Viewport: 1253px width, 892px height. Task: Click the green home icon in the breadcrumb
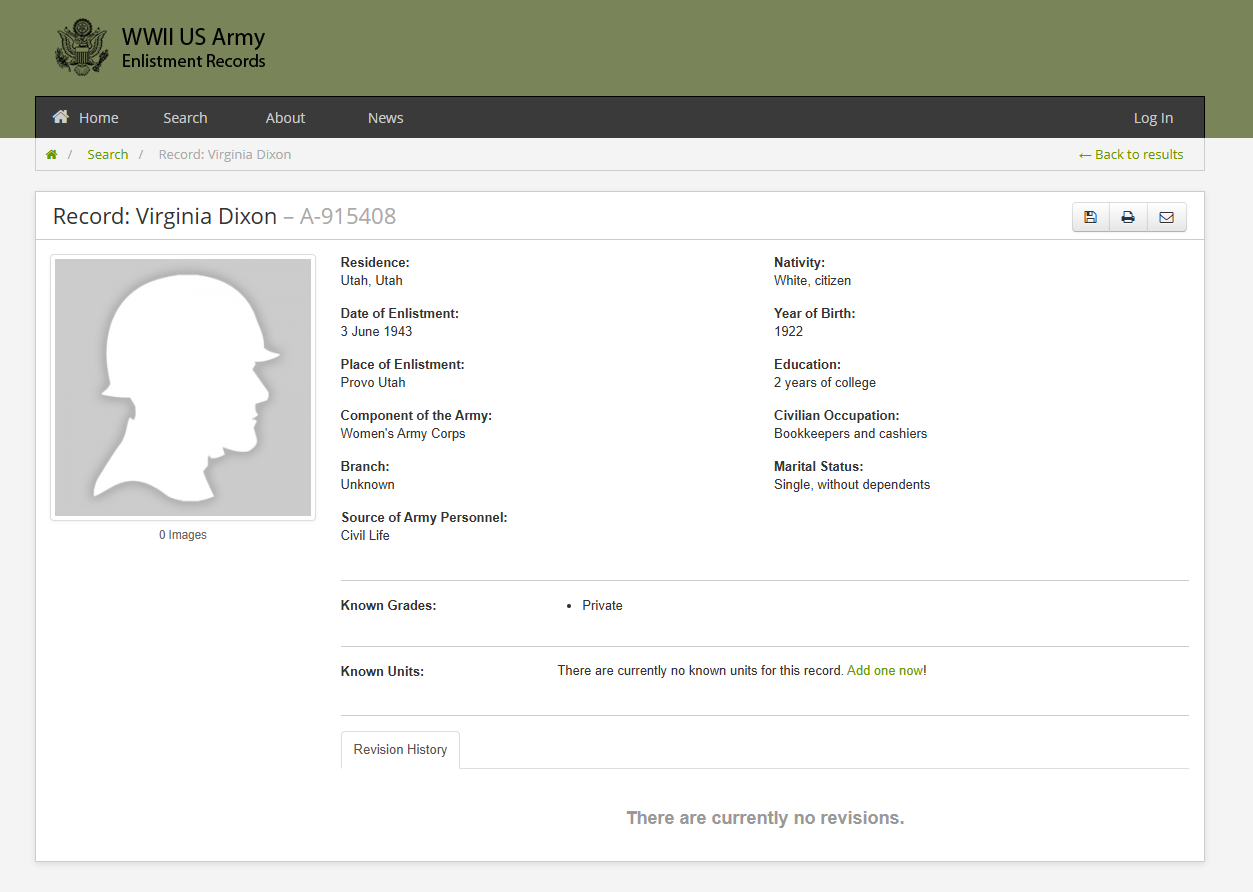[x=51, y=155]
